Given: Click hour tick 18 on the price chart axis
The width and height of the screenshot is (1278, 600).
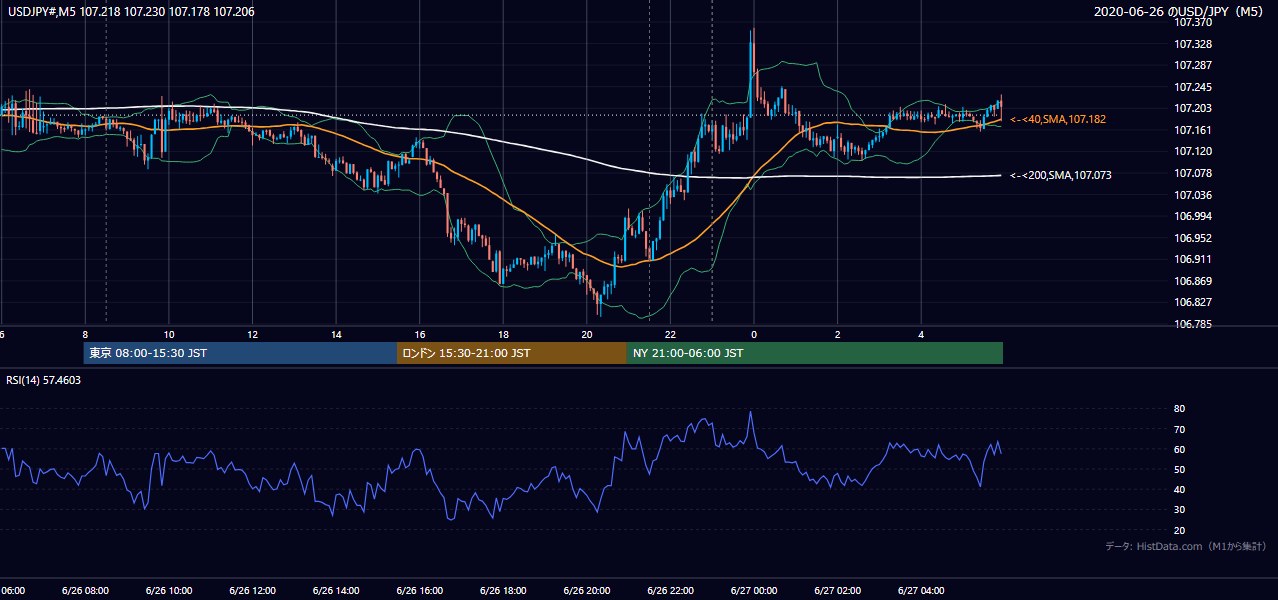Looking at the screenshot, I should click(503, 335).
